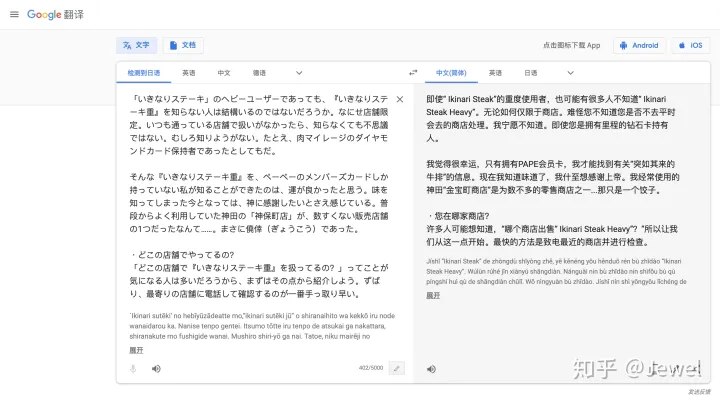The height and width of the screenshot is (398, 720).
Task: Expand the target language dropdown list
Action: click(570, 73)
